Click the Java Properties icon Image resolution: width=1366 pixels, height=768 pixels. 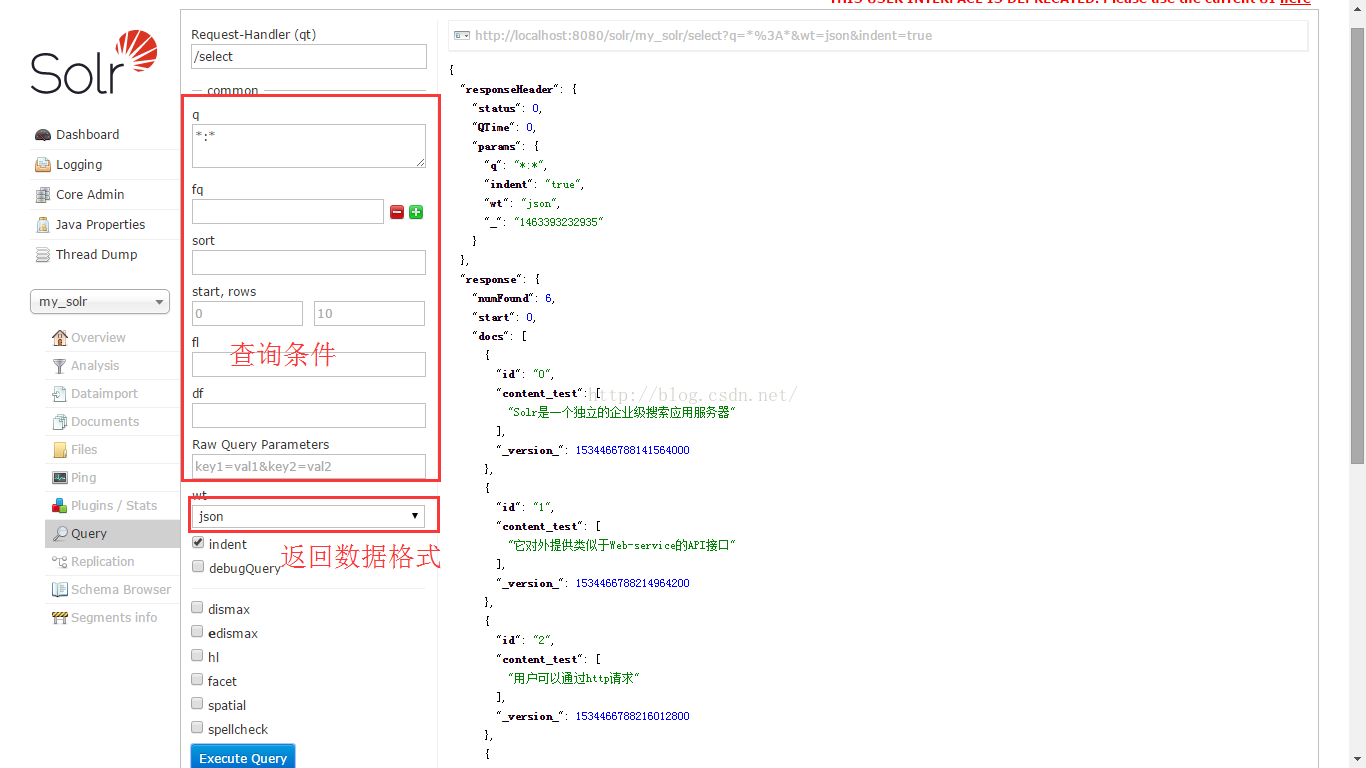click(42, 225)
